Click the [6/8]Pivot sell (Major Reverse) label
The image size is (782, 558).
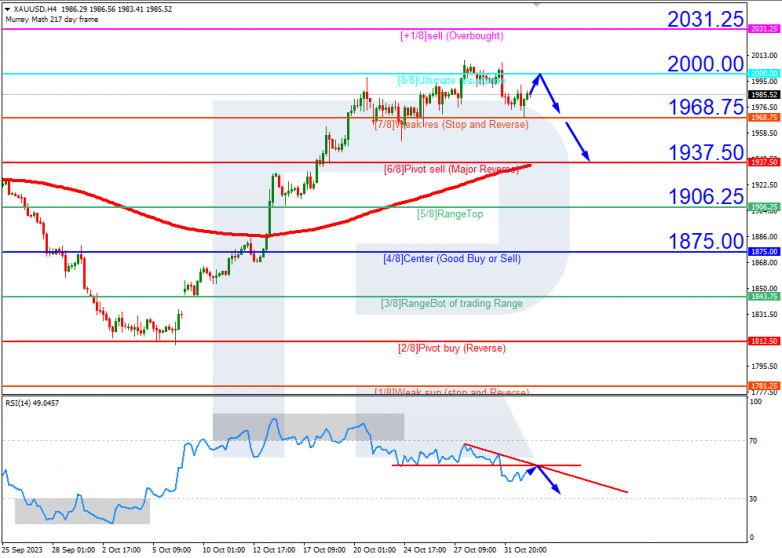click(451, 169)
